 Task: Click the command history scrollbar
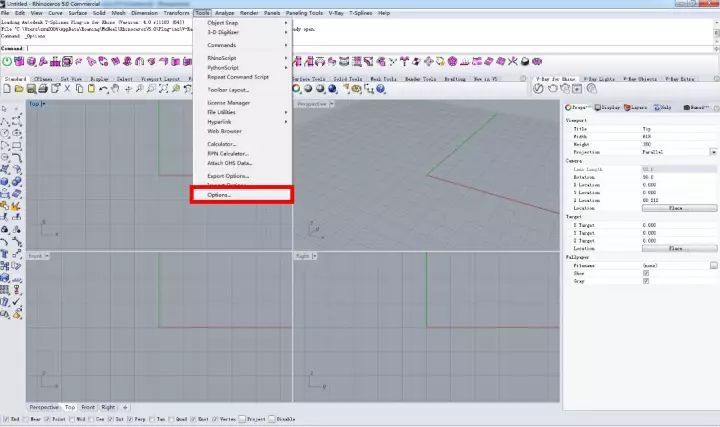(716, 32)
